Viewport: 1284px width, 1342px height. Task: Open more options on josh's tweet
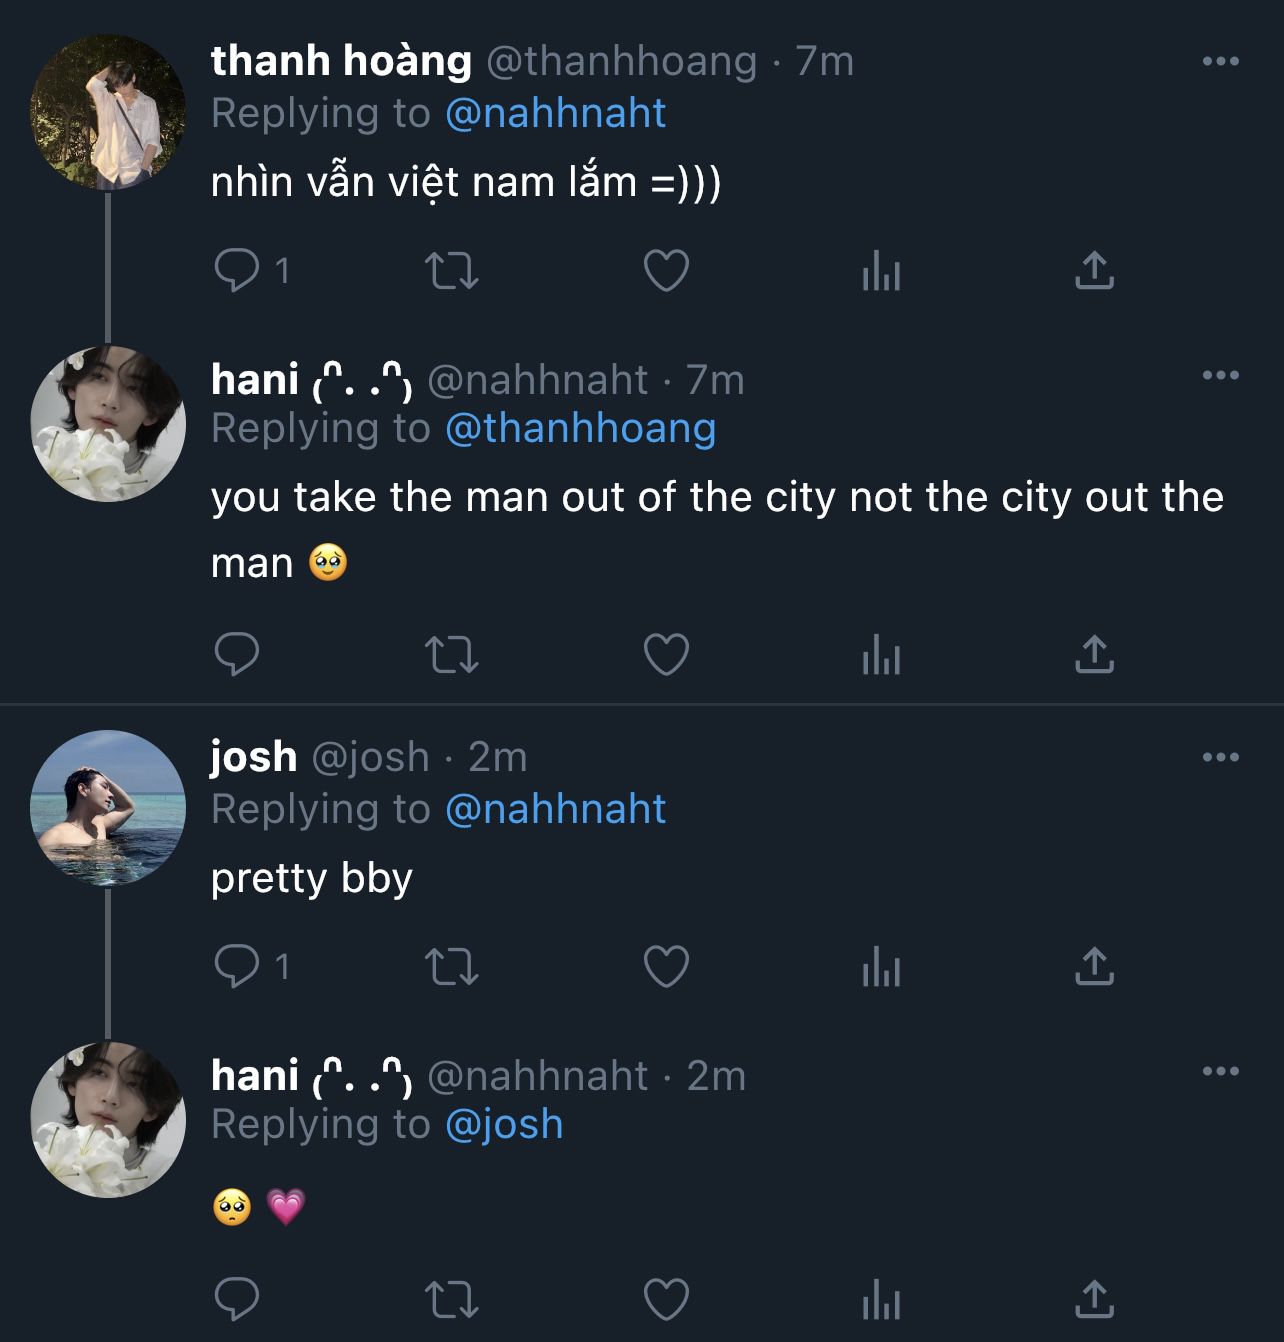pyautogui.click(x=1220, y=758)
